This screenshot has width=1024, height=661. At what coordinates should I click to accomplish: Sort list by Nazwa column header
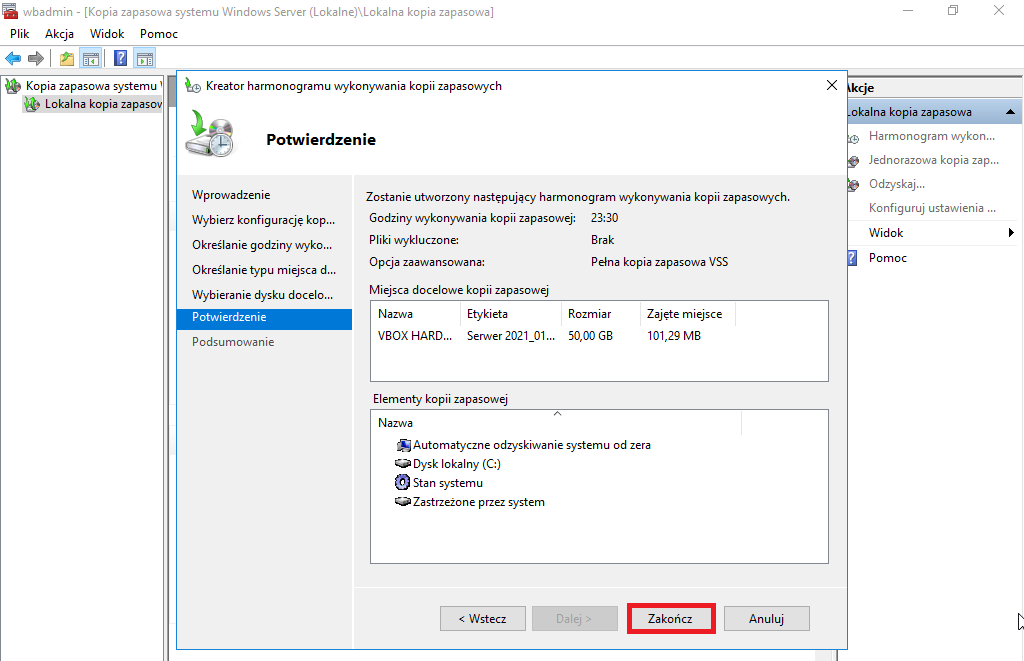(395, 423)
